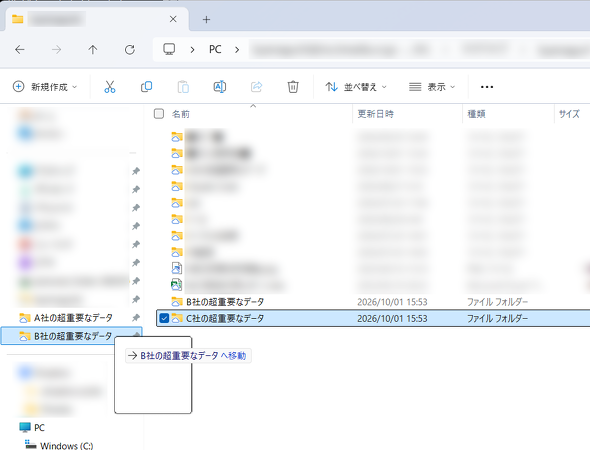Select Windows (C:) drive in navigation tree

pos(66,446)
